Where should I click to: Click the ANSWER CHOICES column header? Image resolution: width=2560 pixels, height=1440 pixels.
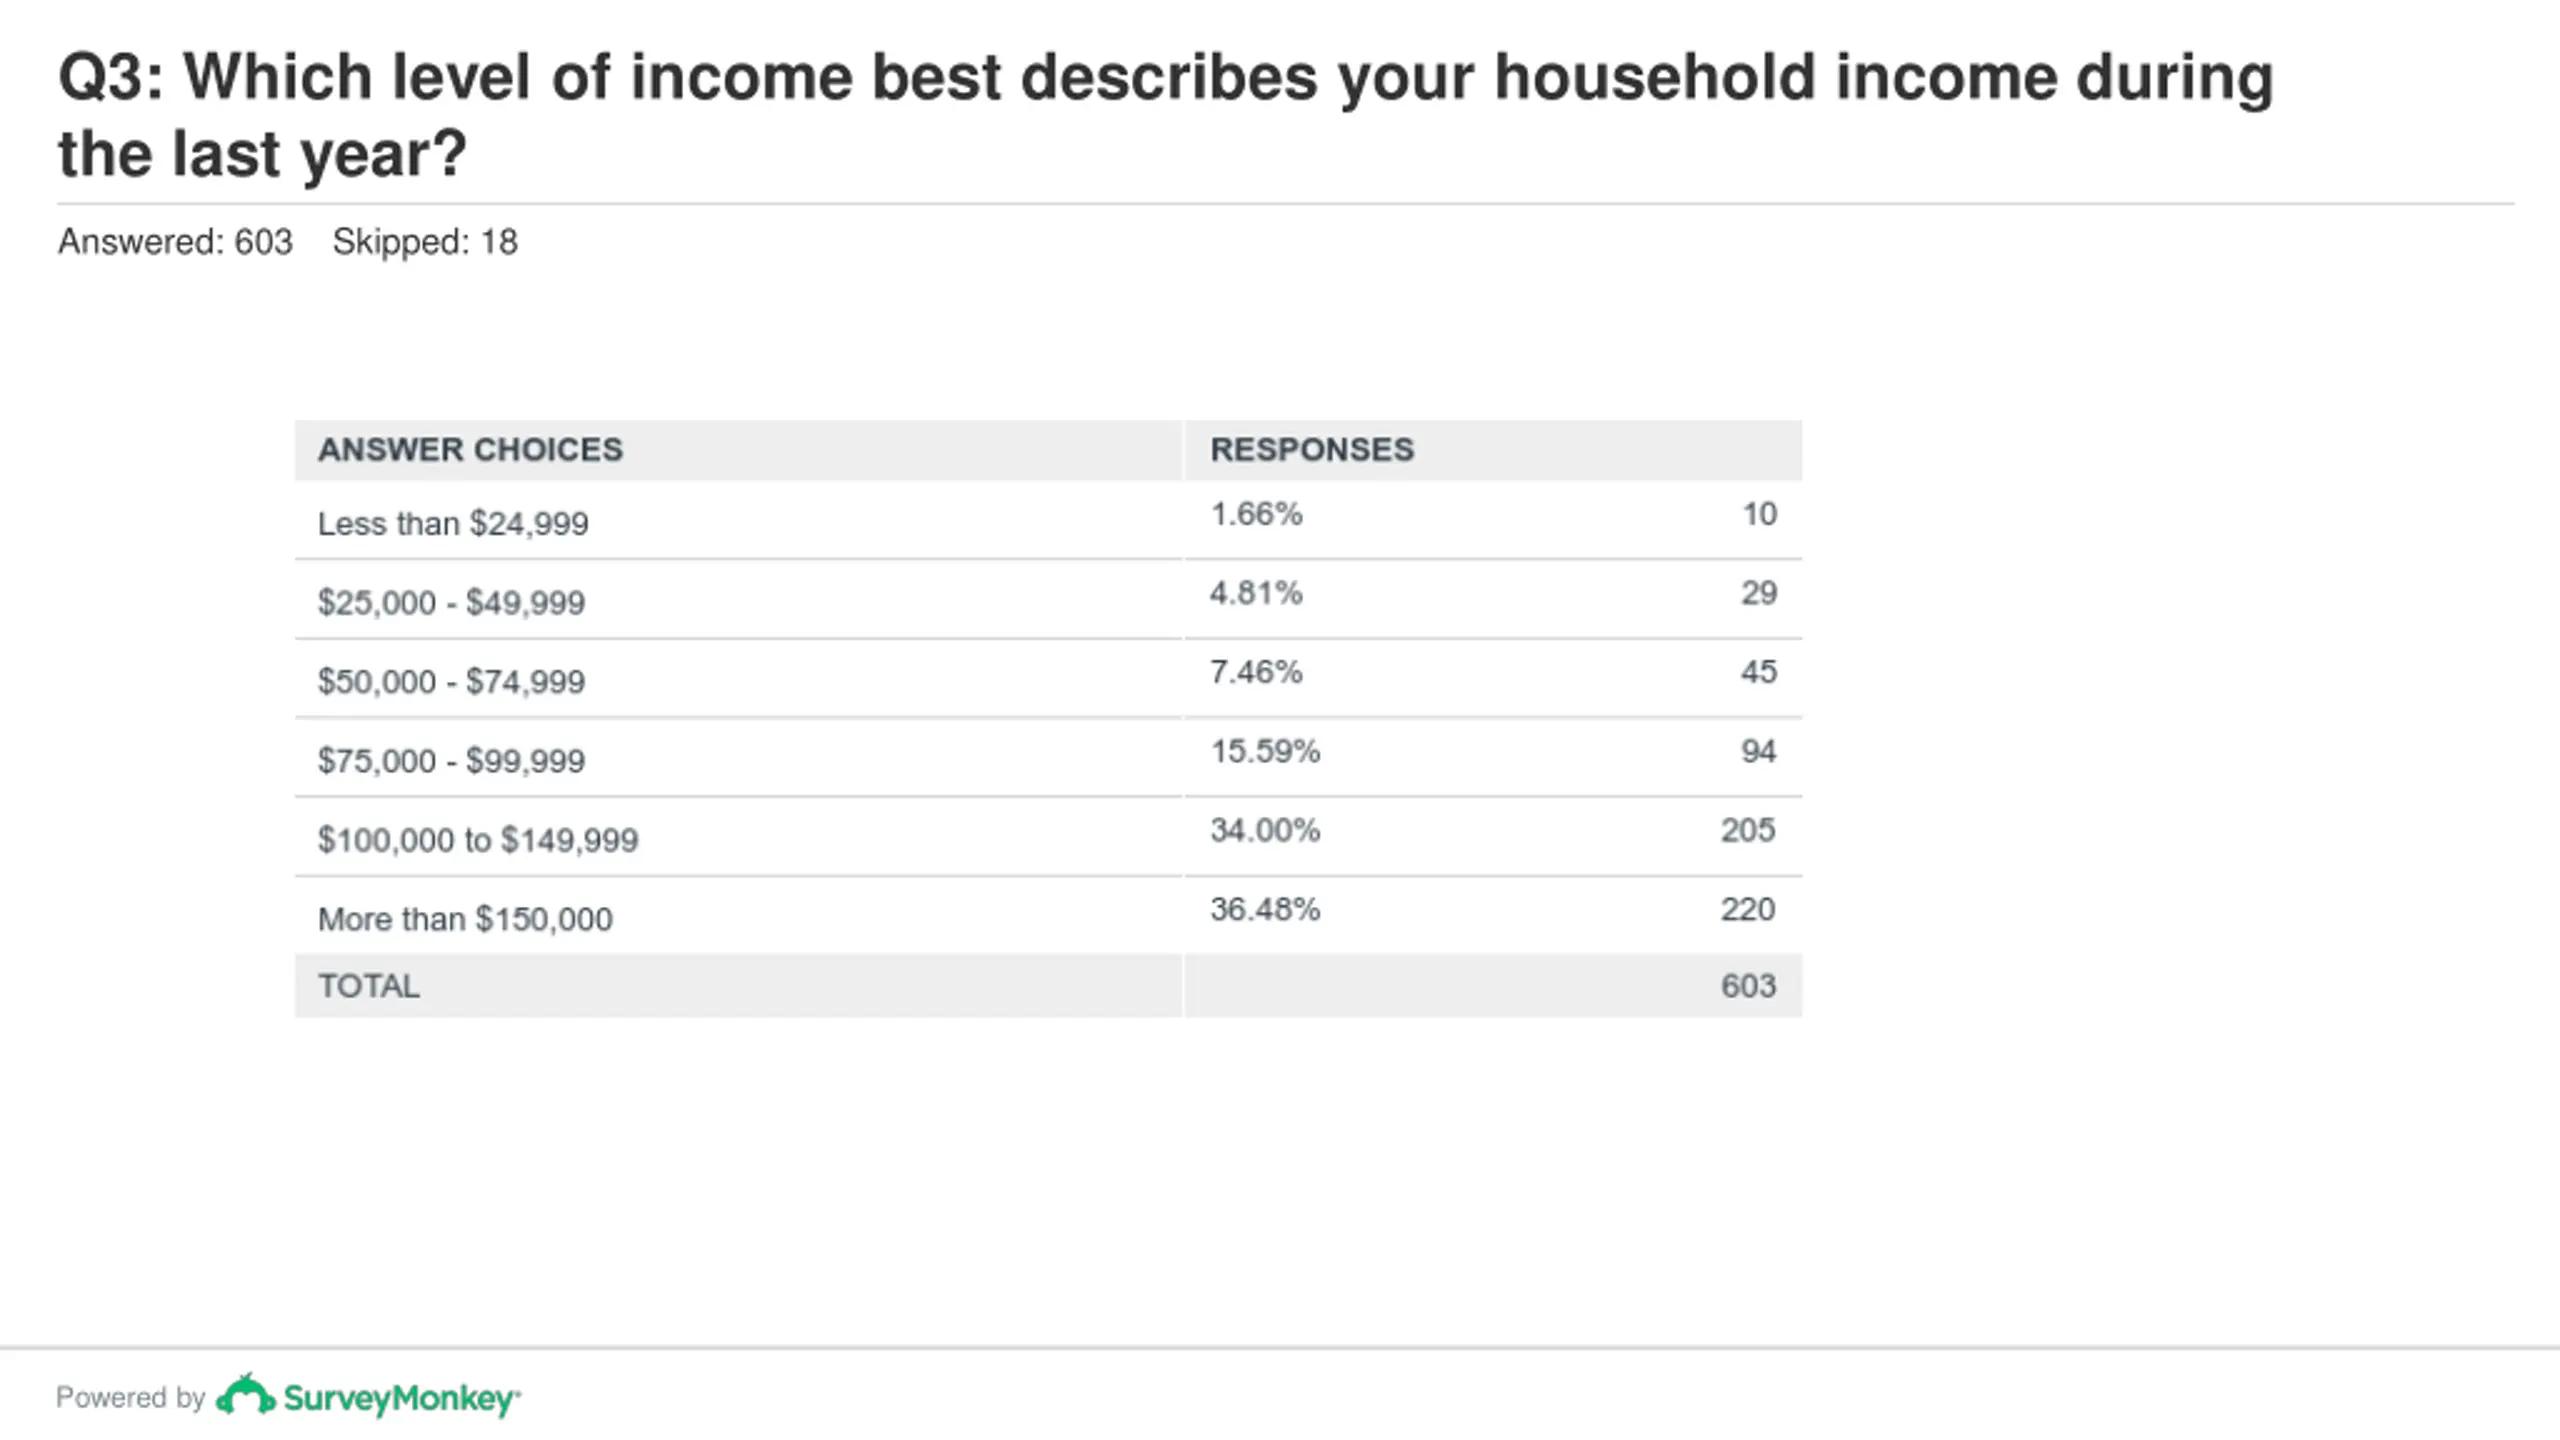pyautogui.click(x=470, y=450)
